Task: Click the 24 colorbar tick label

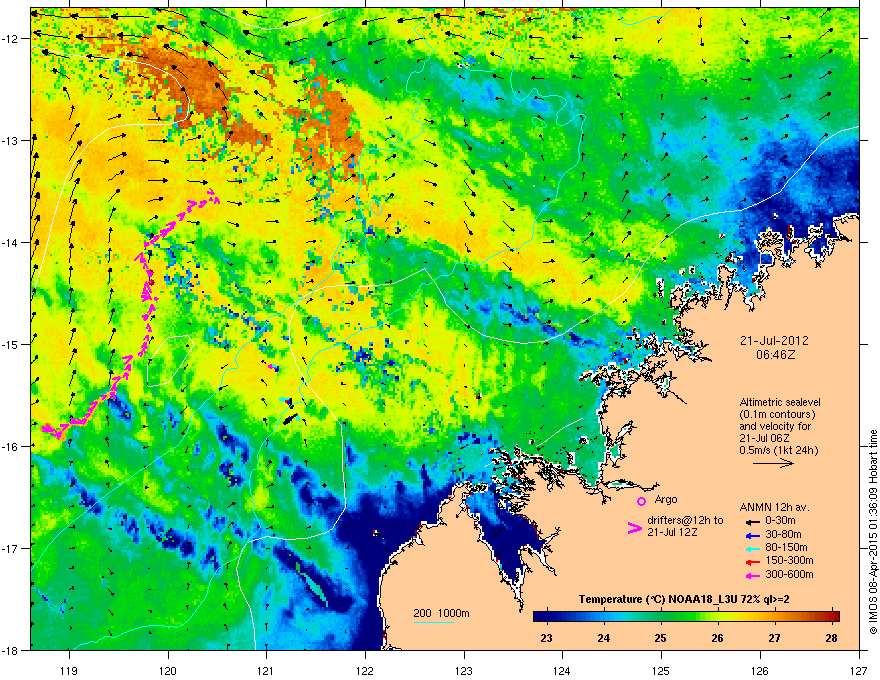Action: click(x=603, y=638)
